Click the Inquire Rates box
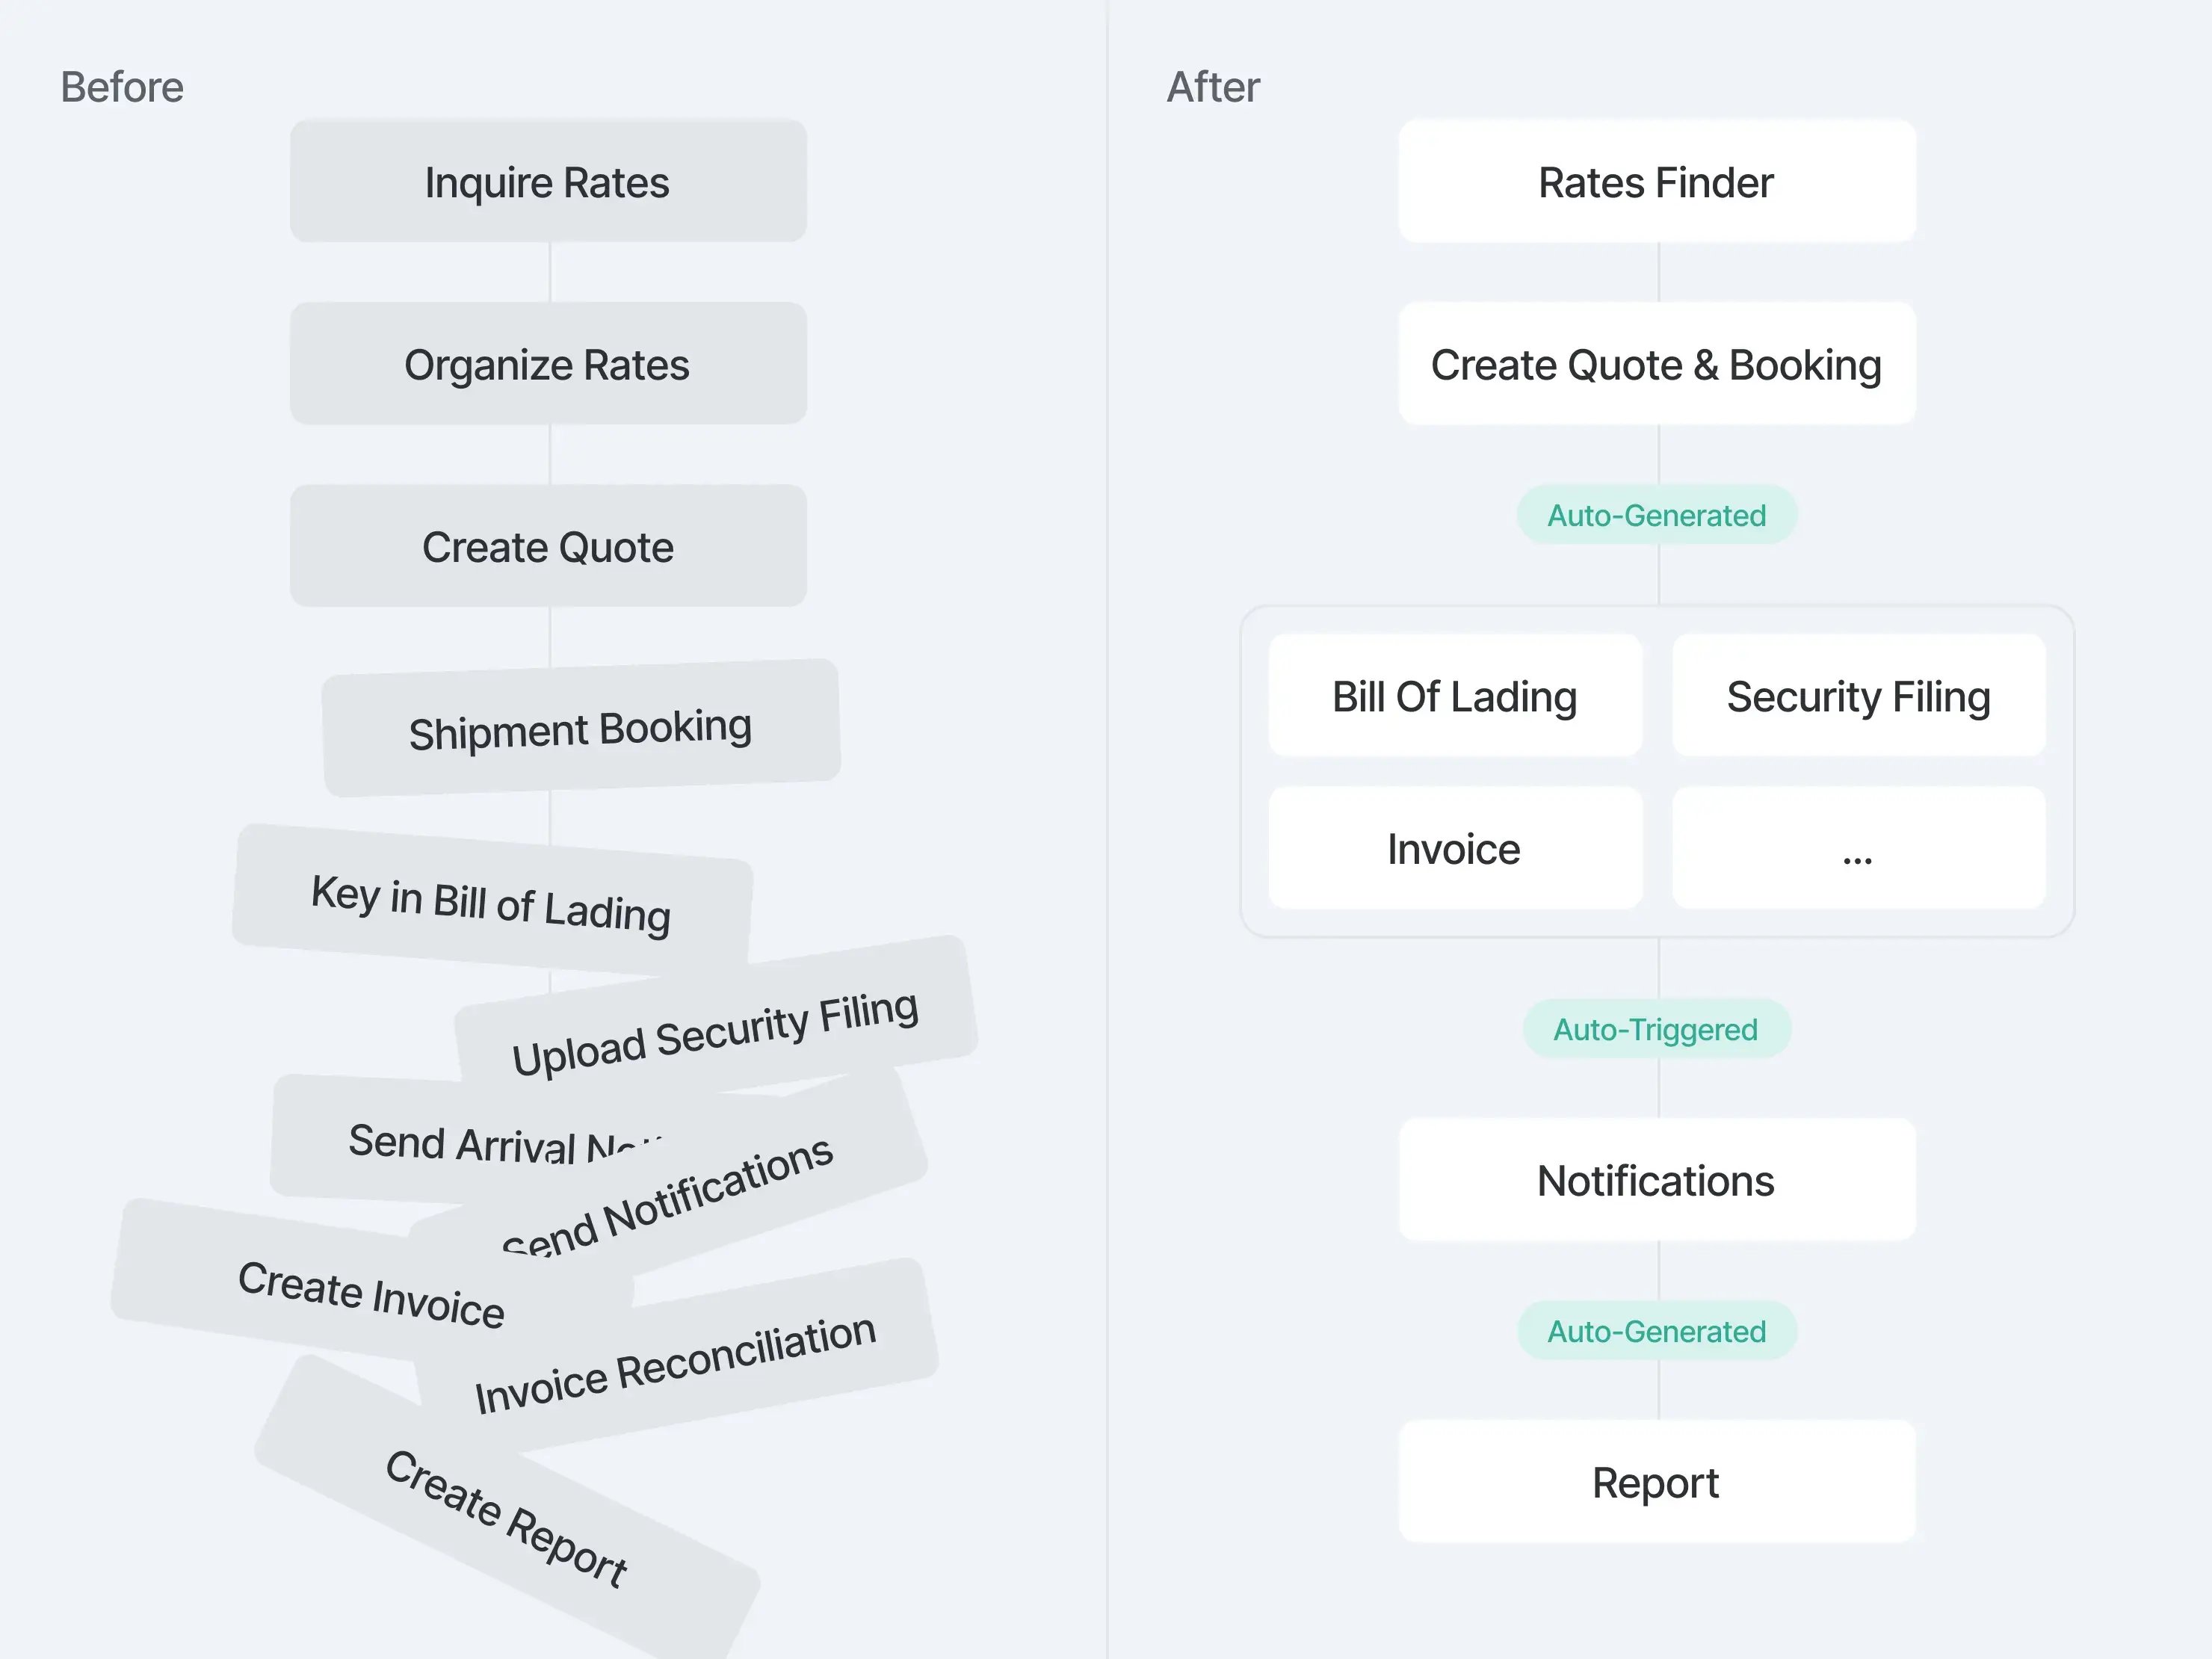Image resolution: width=2212 pixels, height=1659 pixels. pyautogui.click(x=548, y=182)
